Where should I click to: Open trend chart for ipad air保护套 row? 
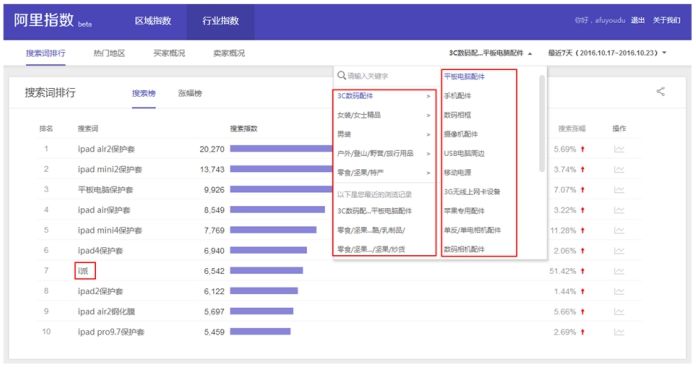pyautogui.click(x=619, y=210)
